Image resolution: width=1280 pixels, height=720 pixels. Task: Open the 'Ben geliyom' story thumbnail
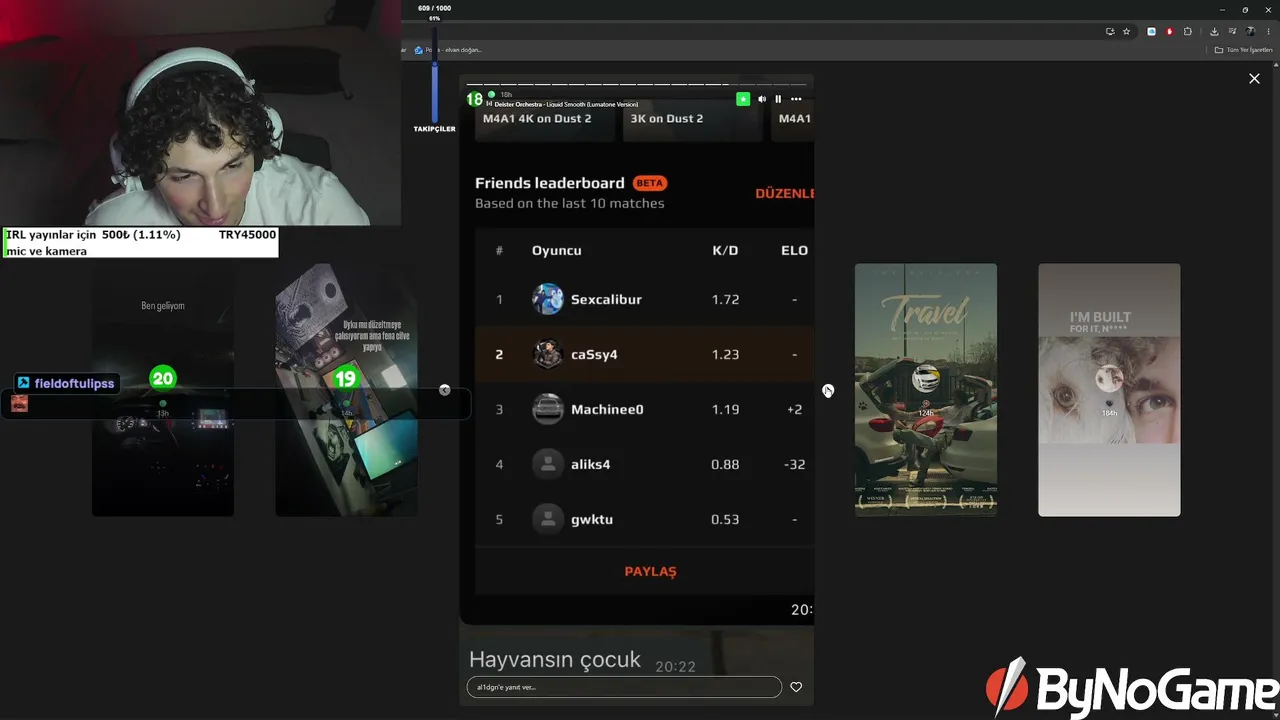click(x=163, y=390)
